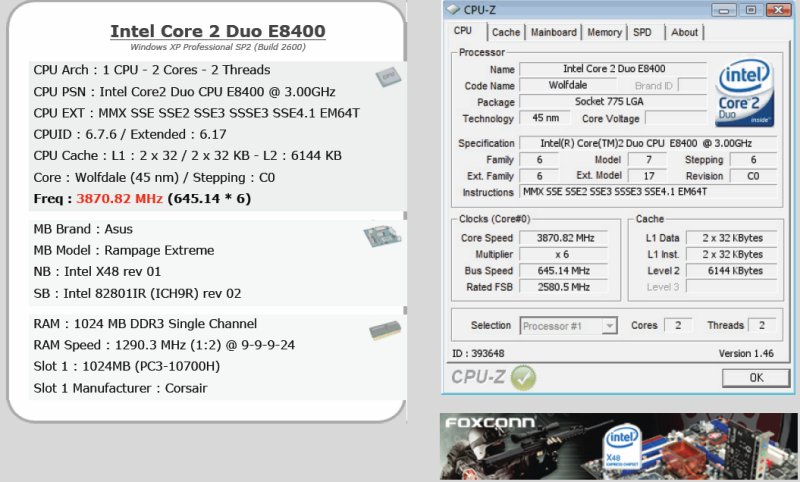Click the Level 2 value 6144 KBytes
Screen dimensions: 800x482
(732, 270)
